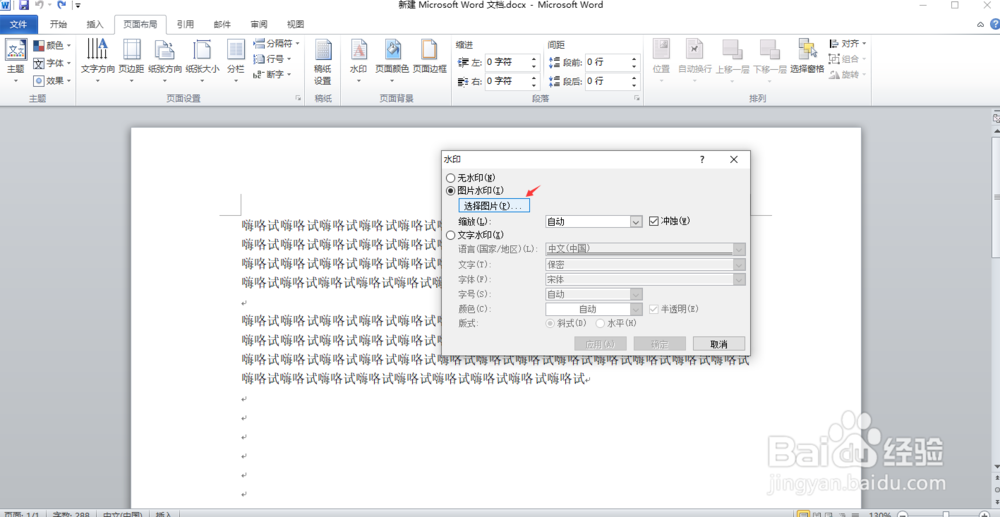Screen dimensions: 1000x517
Task: Click the 水印 watermark ribbon icon
Action: 358,61
